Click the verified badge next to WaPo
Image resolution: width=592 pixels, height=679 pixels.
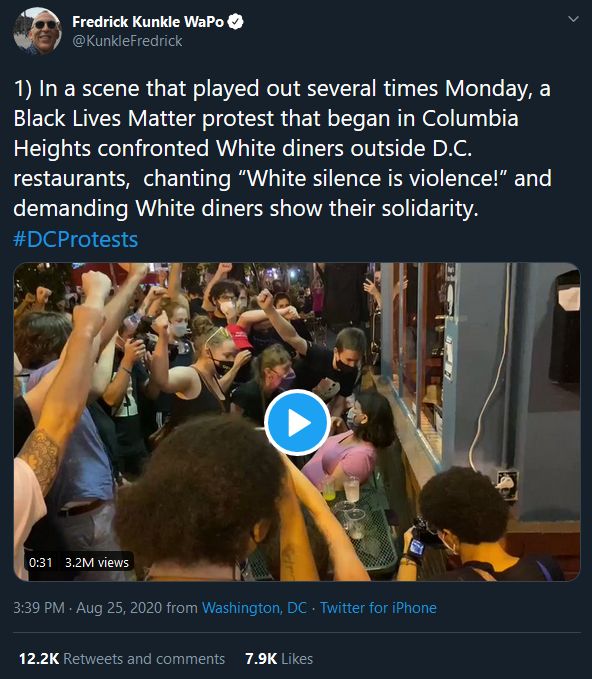click(x=236, y=22)
